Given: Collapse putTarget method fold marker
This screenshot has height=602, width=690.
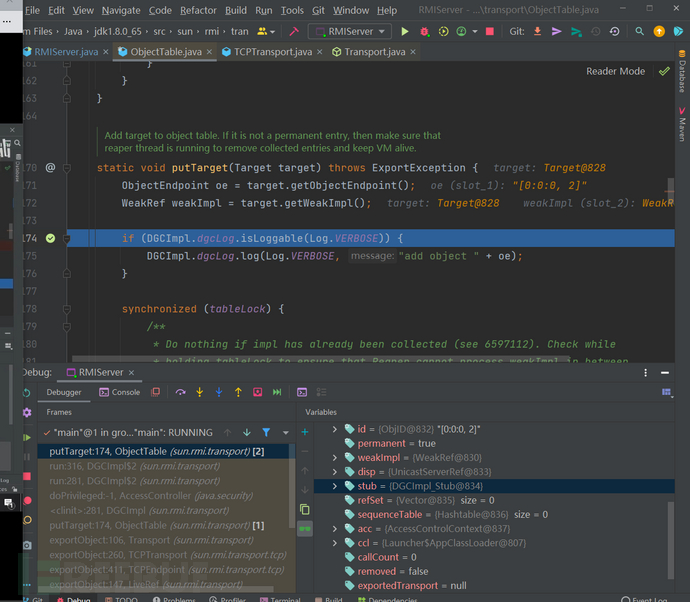Looking at the screenshot, I should (67, 168).
